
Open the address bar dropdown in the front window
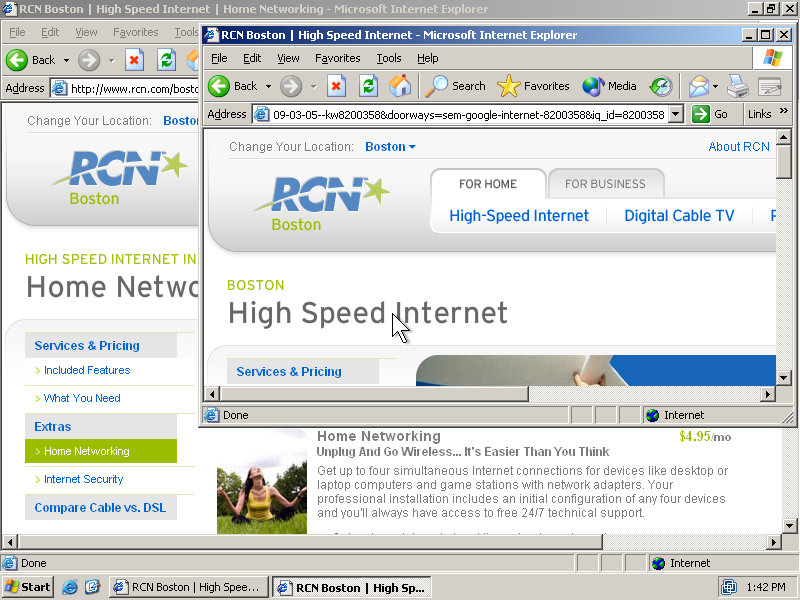(676, 114)
